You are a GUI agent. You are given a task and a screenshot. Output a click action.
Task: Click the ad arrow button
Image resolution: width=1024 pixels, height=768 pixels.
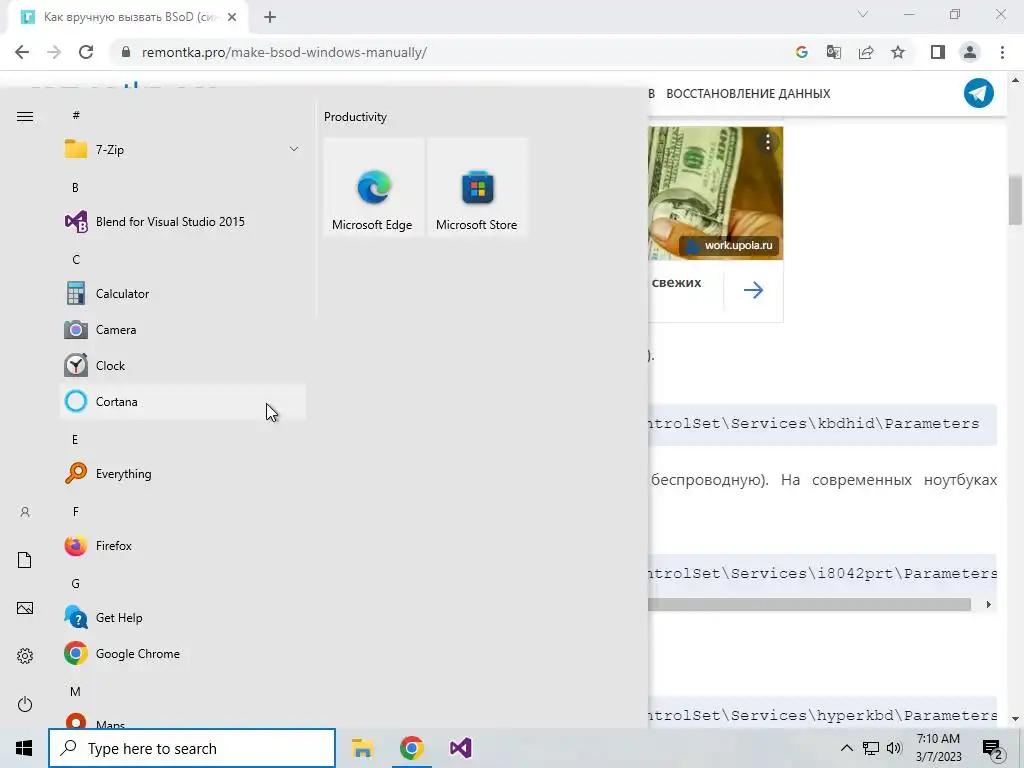click(753, 290)
